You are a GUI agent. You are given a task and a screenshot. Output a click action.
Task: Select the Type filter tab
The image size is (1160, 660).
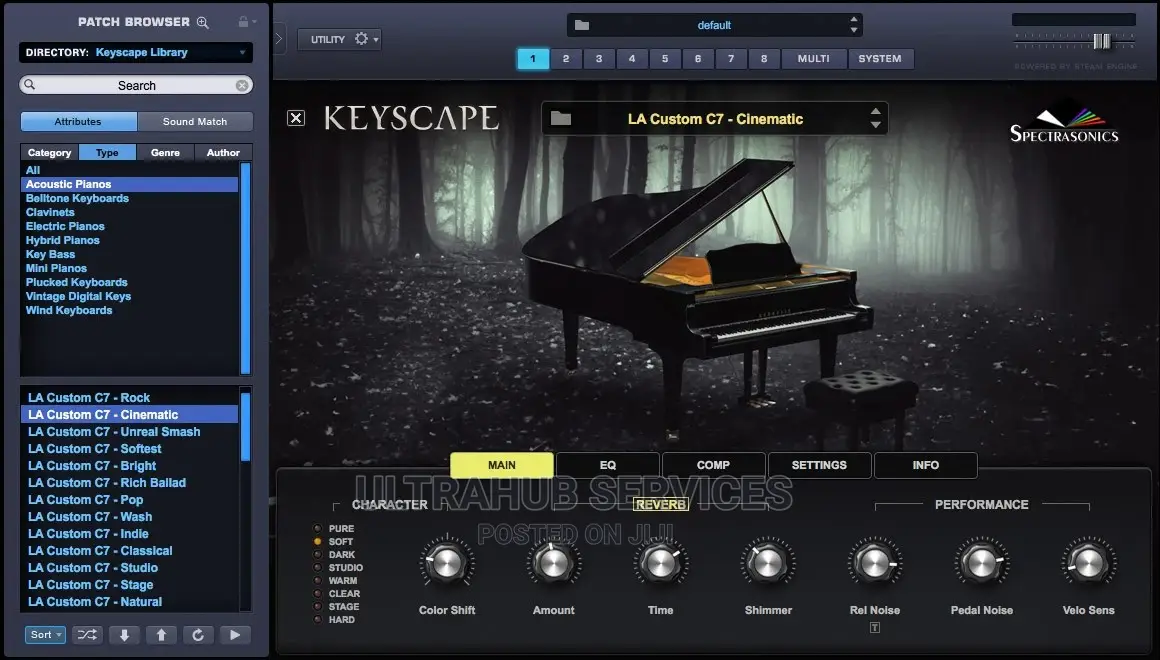[107, 152]
